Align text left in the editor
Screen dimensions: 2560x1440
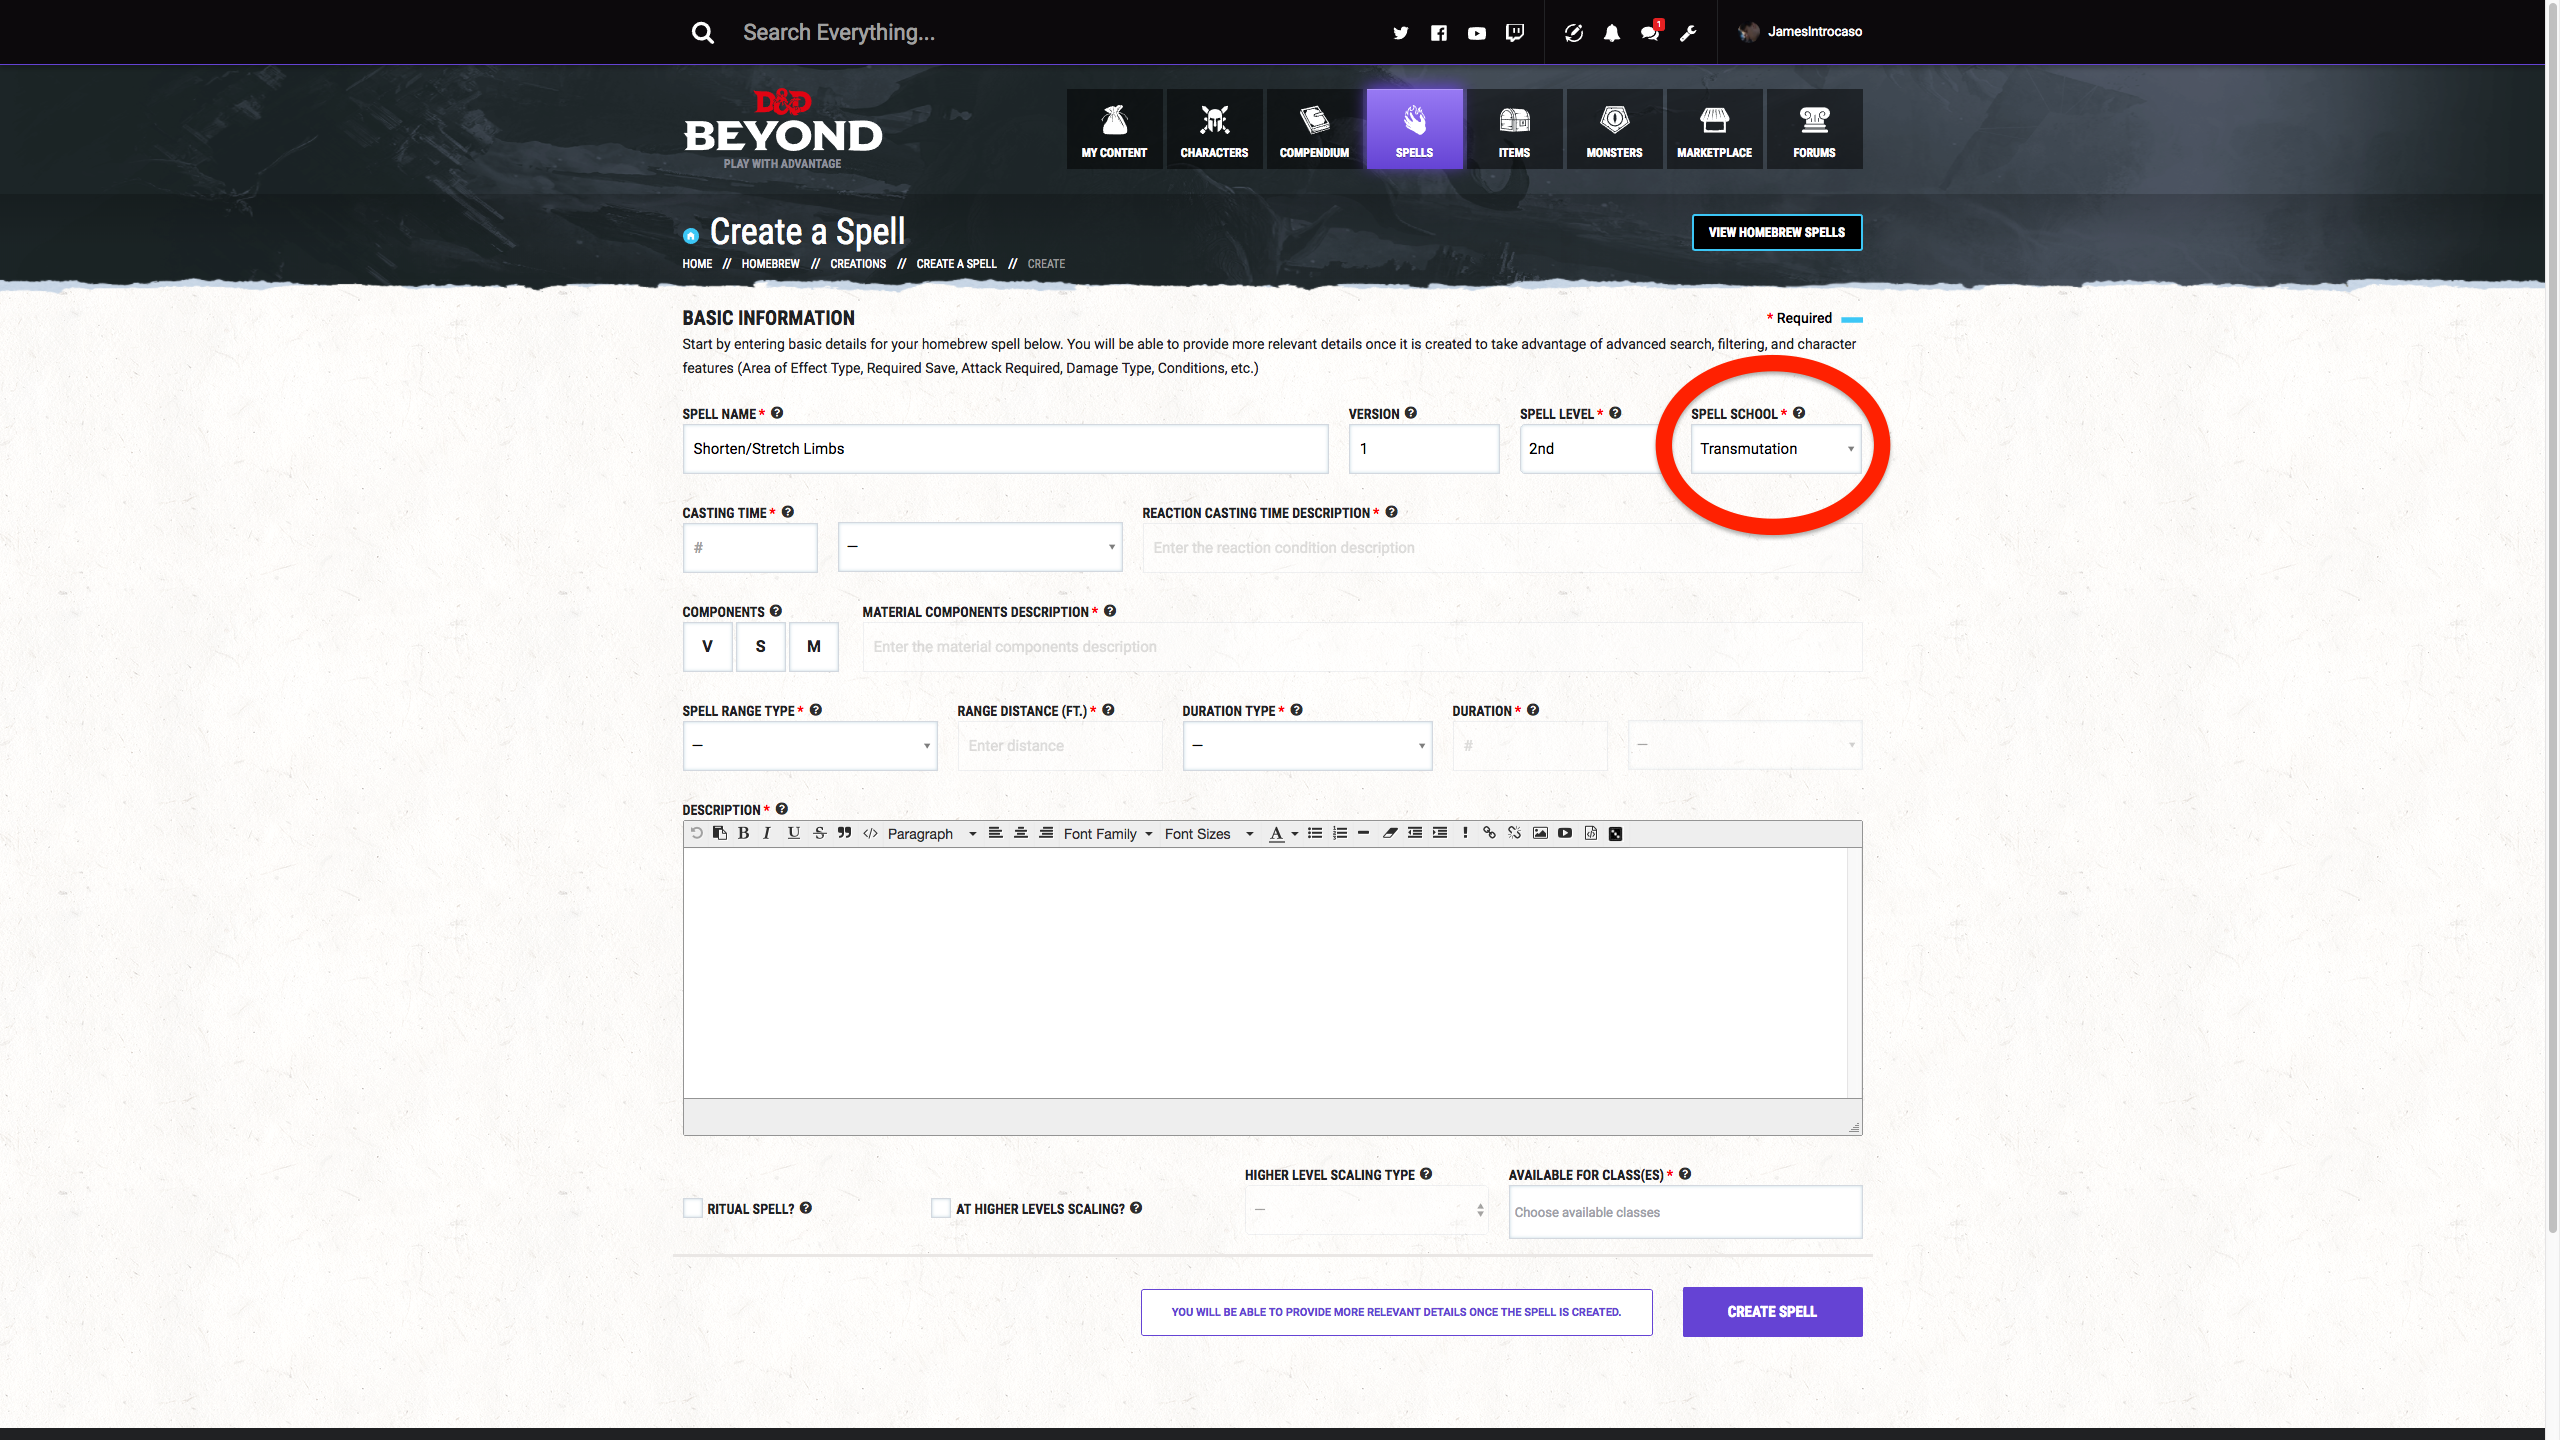[995, 833]
